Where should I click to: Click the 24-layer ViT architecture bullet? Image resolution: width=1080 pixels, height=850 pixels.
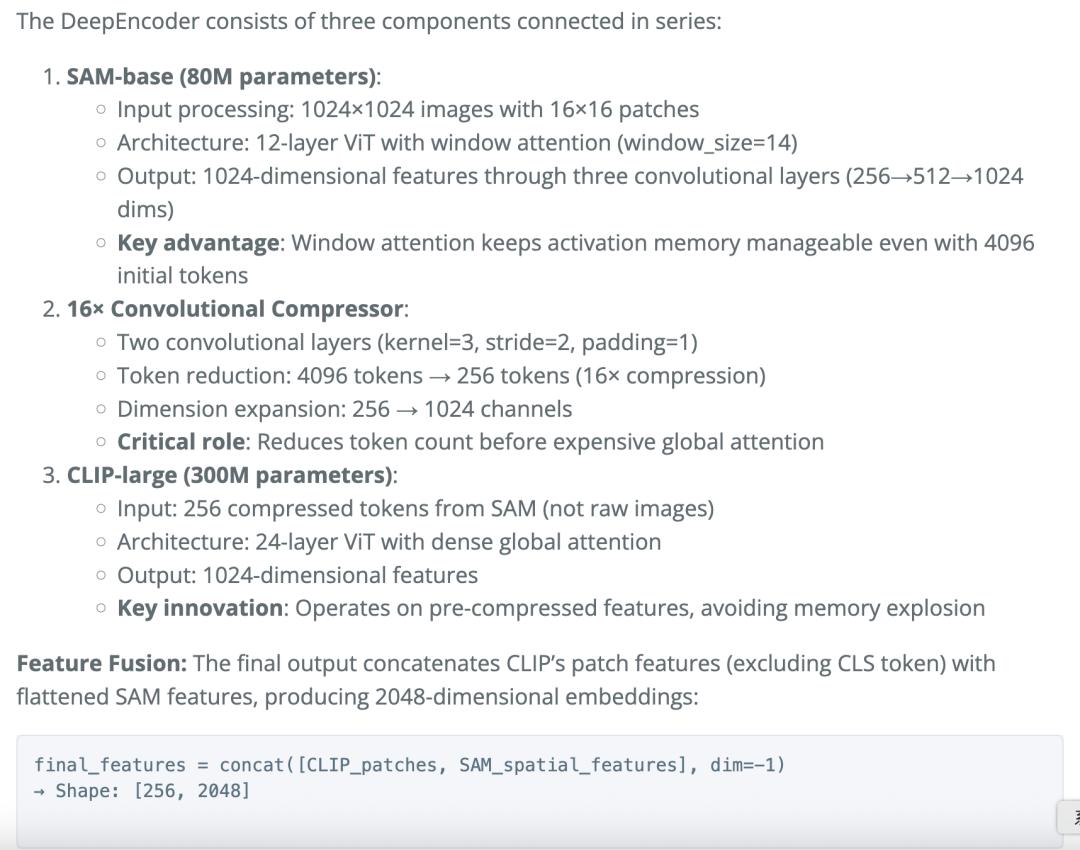click(x=388, y=542)
